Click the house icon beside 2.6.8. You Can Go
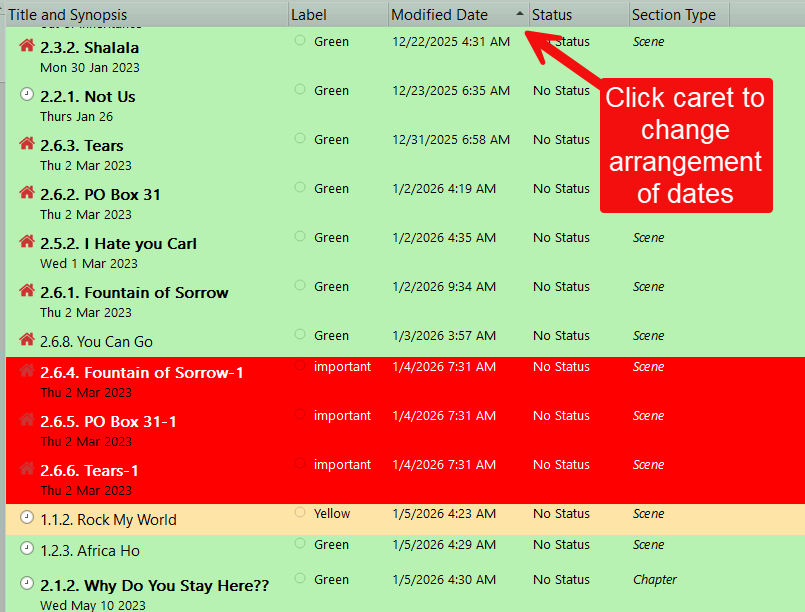The image size is (805, 612). tap(27, 340)
